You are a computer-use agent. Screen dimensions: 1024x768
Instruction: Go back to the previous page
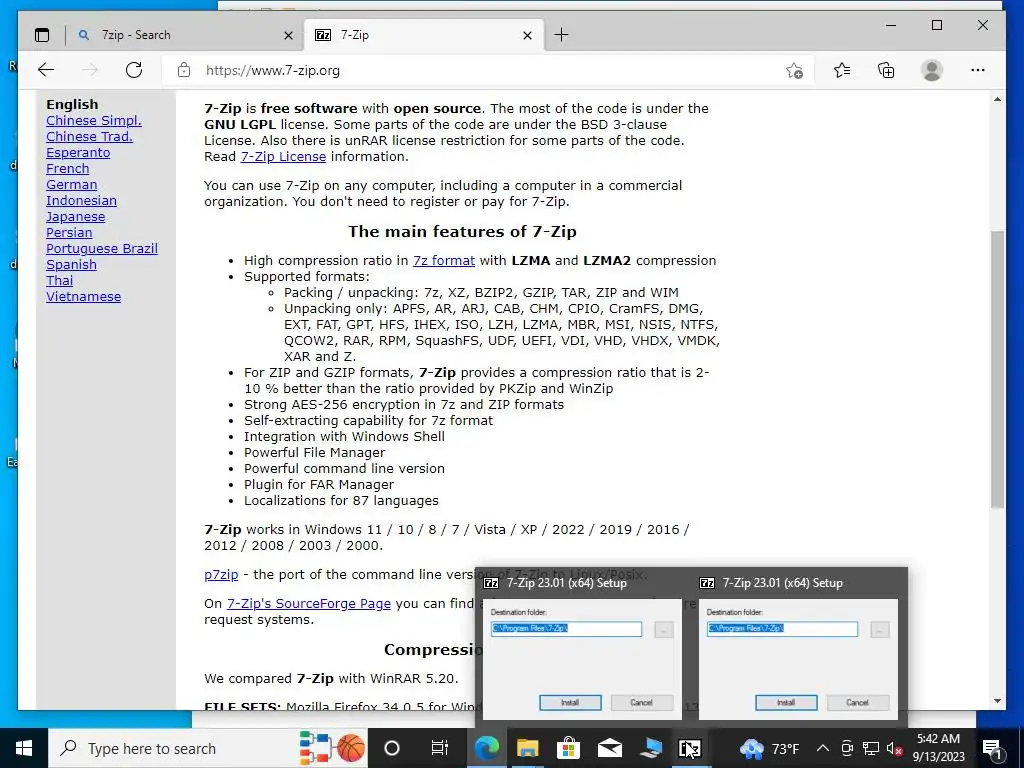(x=46, y=70)
